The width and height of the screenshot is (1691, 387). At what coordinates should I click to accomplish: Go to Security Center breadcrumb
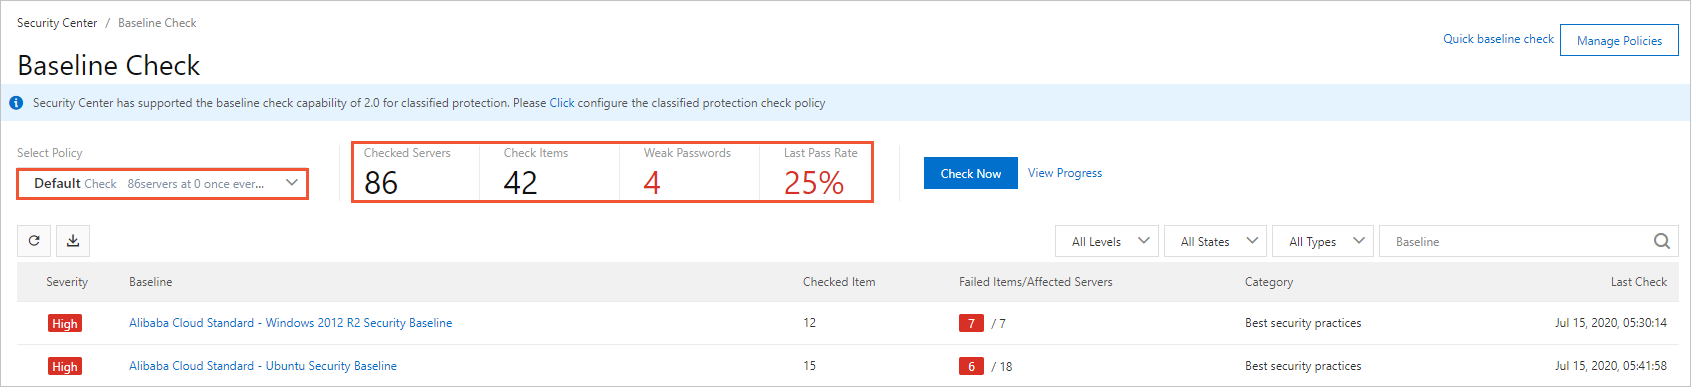[57, 22]
